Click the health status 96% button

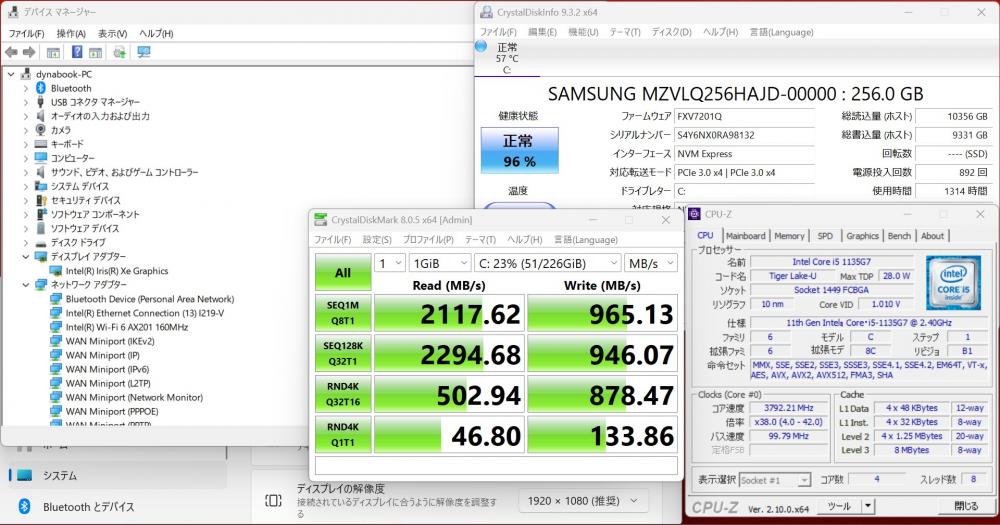click(519, 151)
